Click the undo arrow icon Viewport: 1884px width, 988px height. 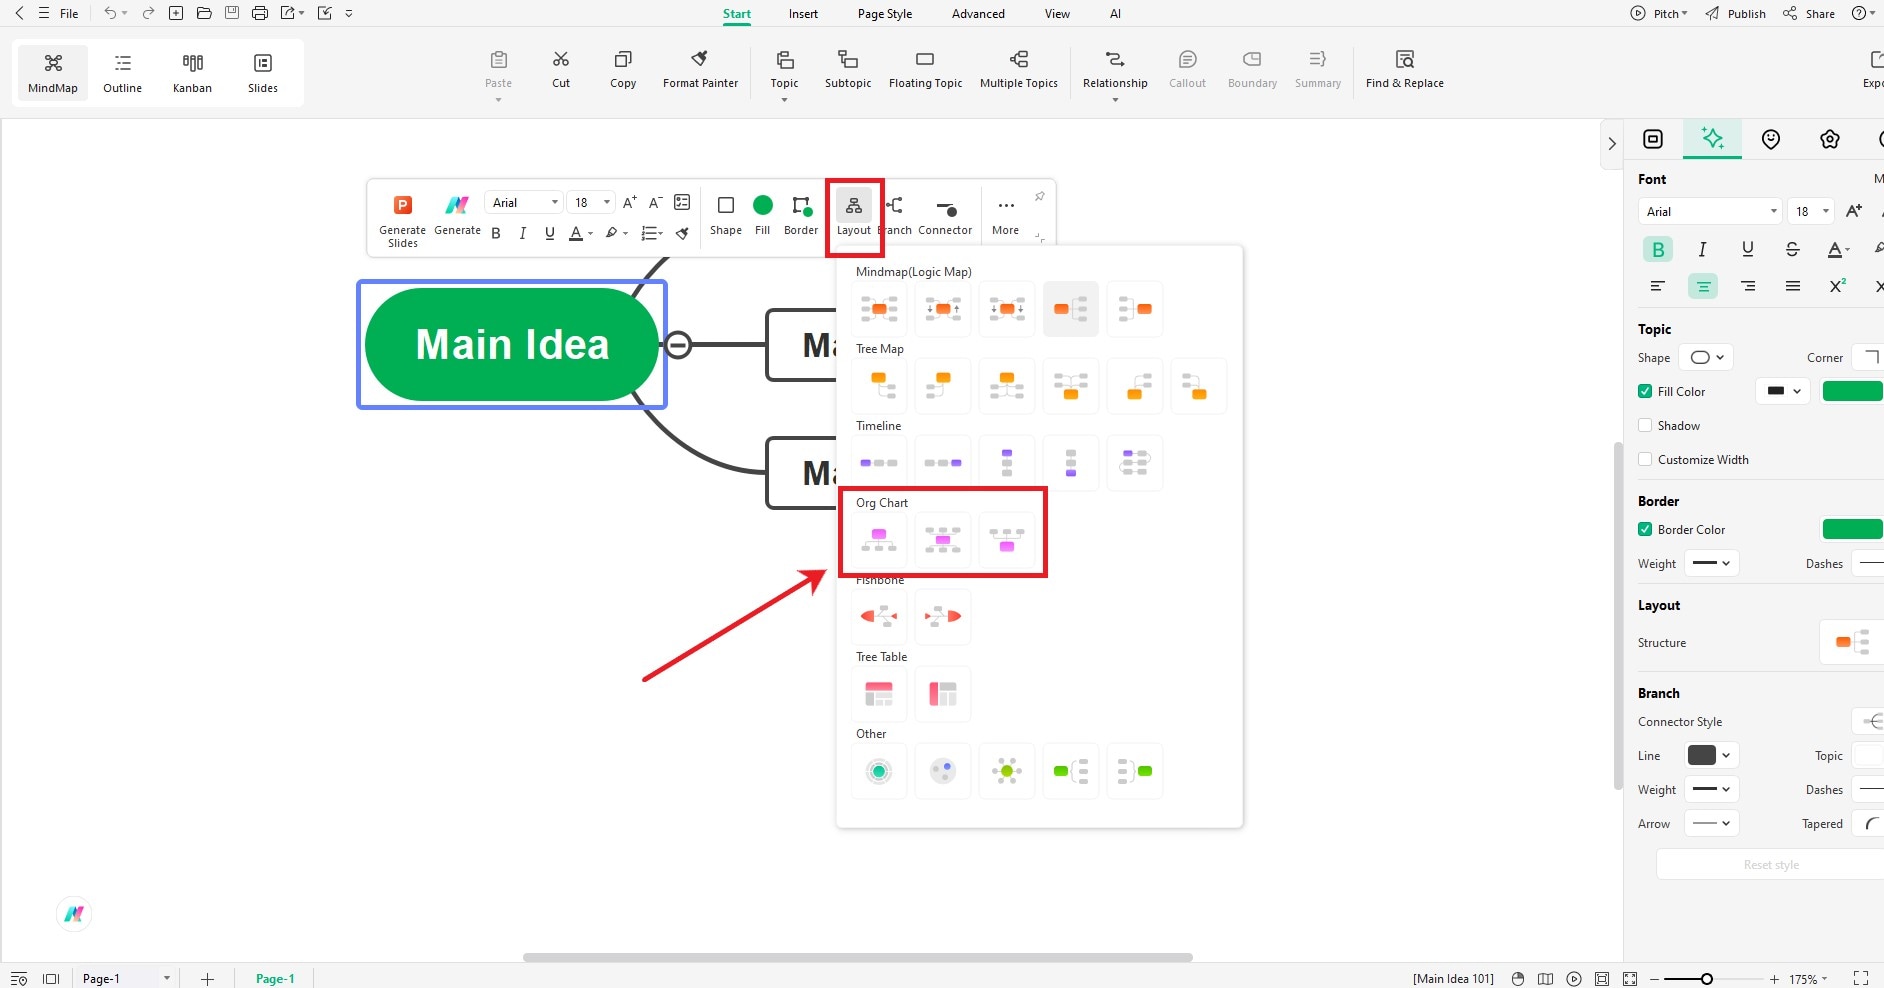[x=110, y=13]
